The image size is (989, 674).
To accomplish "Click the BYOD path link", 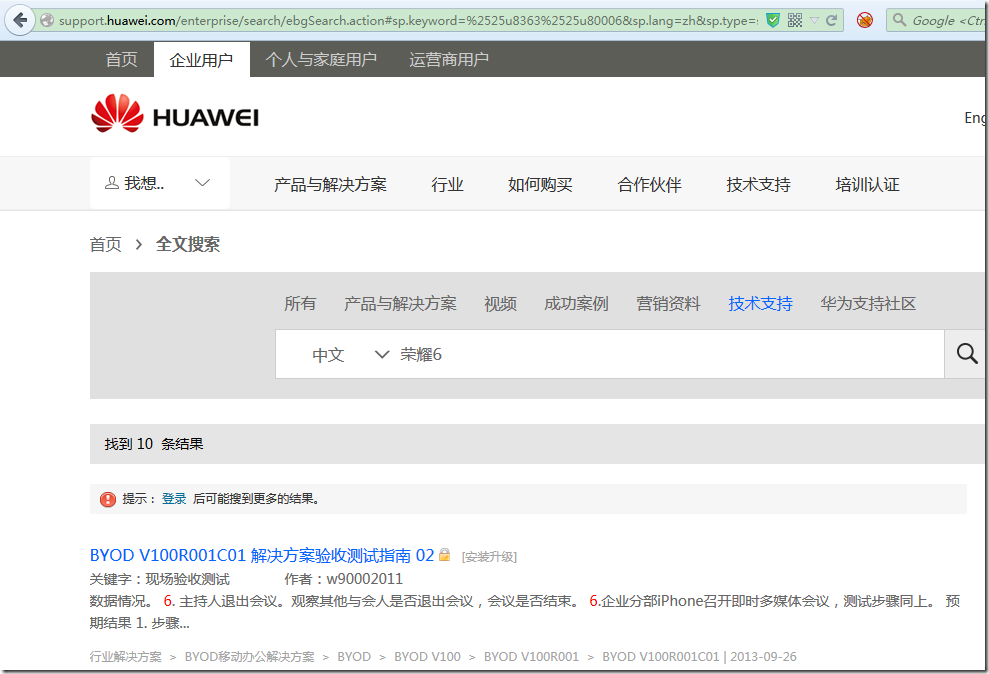I will point(354,656).
